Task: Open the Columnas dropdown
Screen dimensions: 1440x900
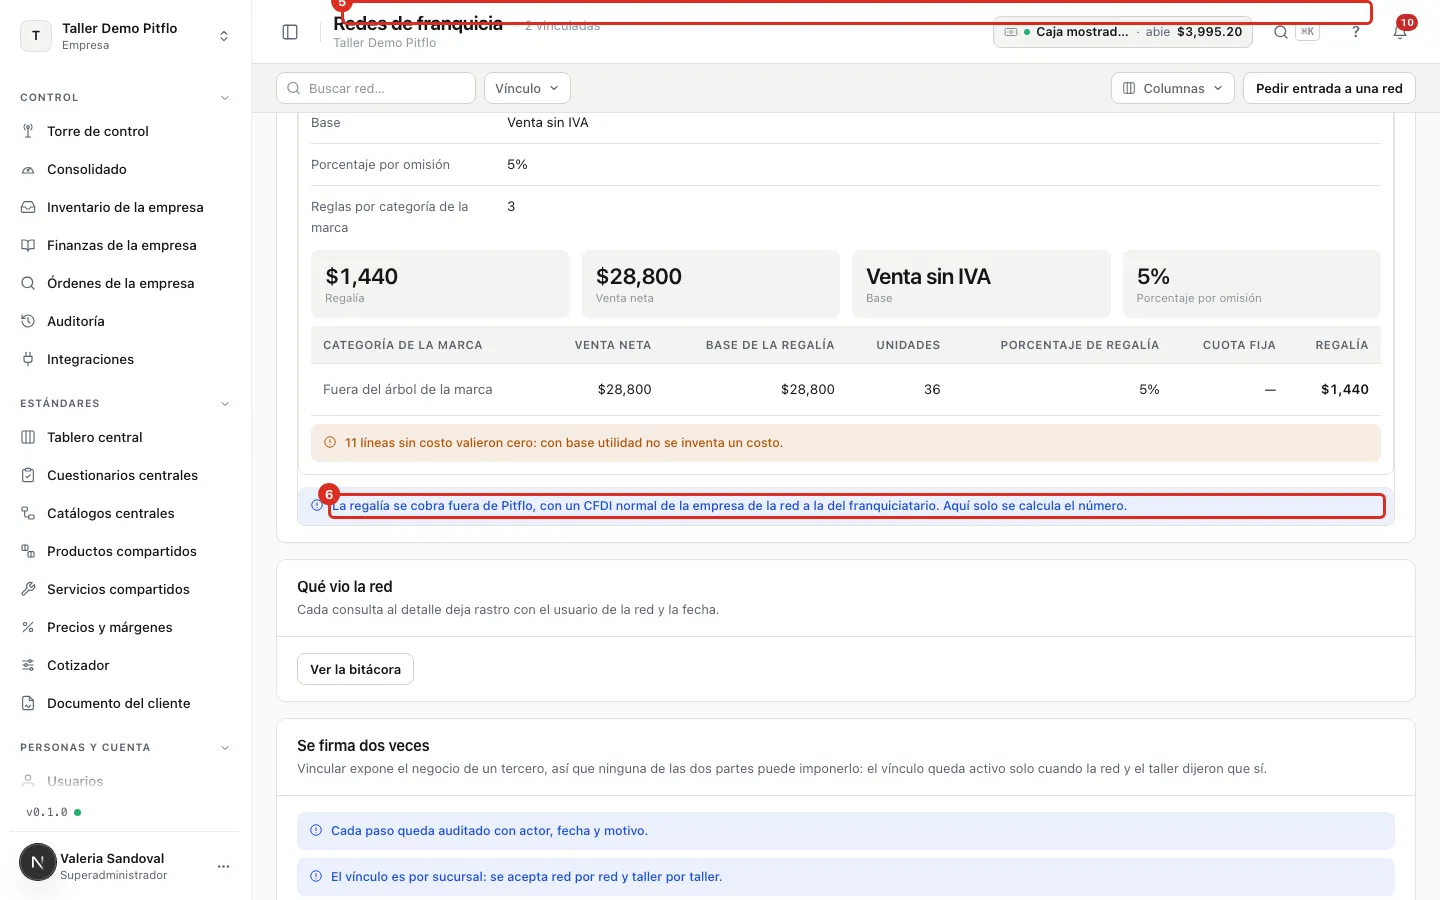Action: point(1173,88)
